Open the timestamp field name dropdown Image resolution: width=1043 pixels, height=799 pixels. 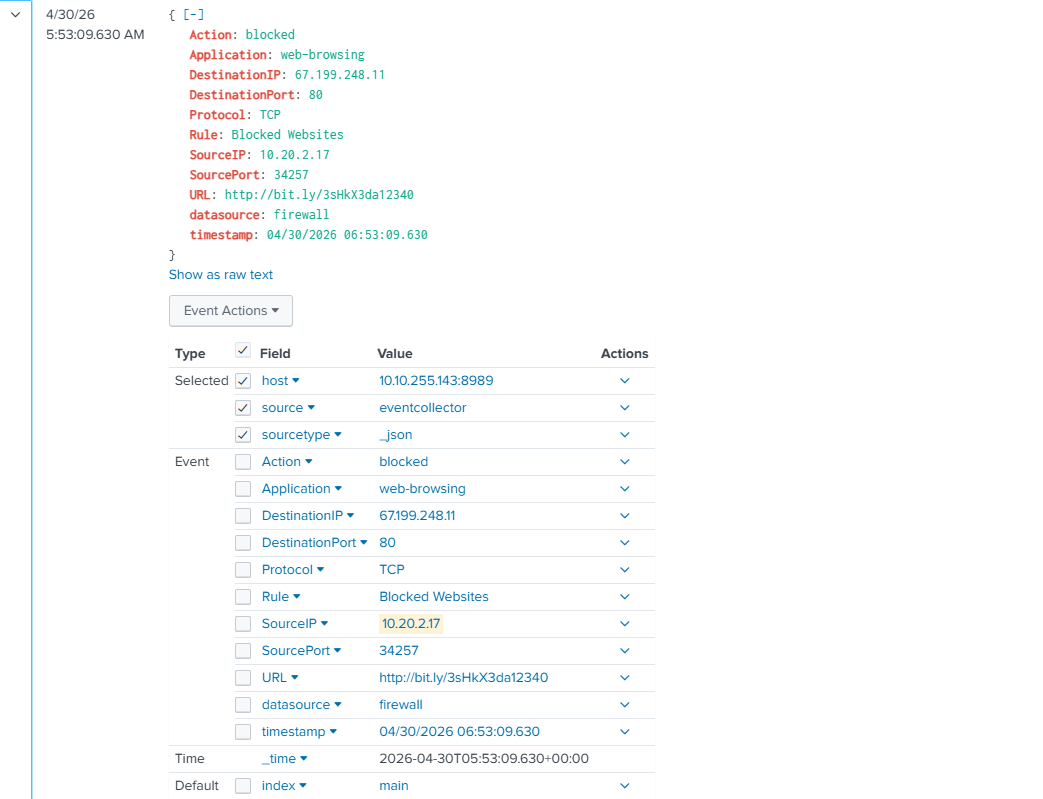pos(299,732)
